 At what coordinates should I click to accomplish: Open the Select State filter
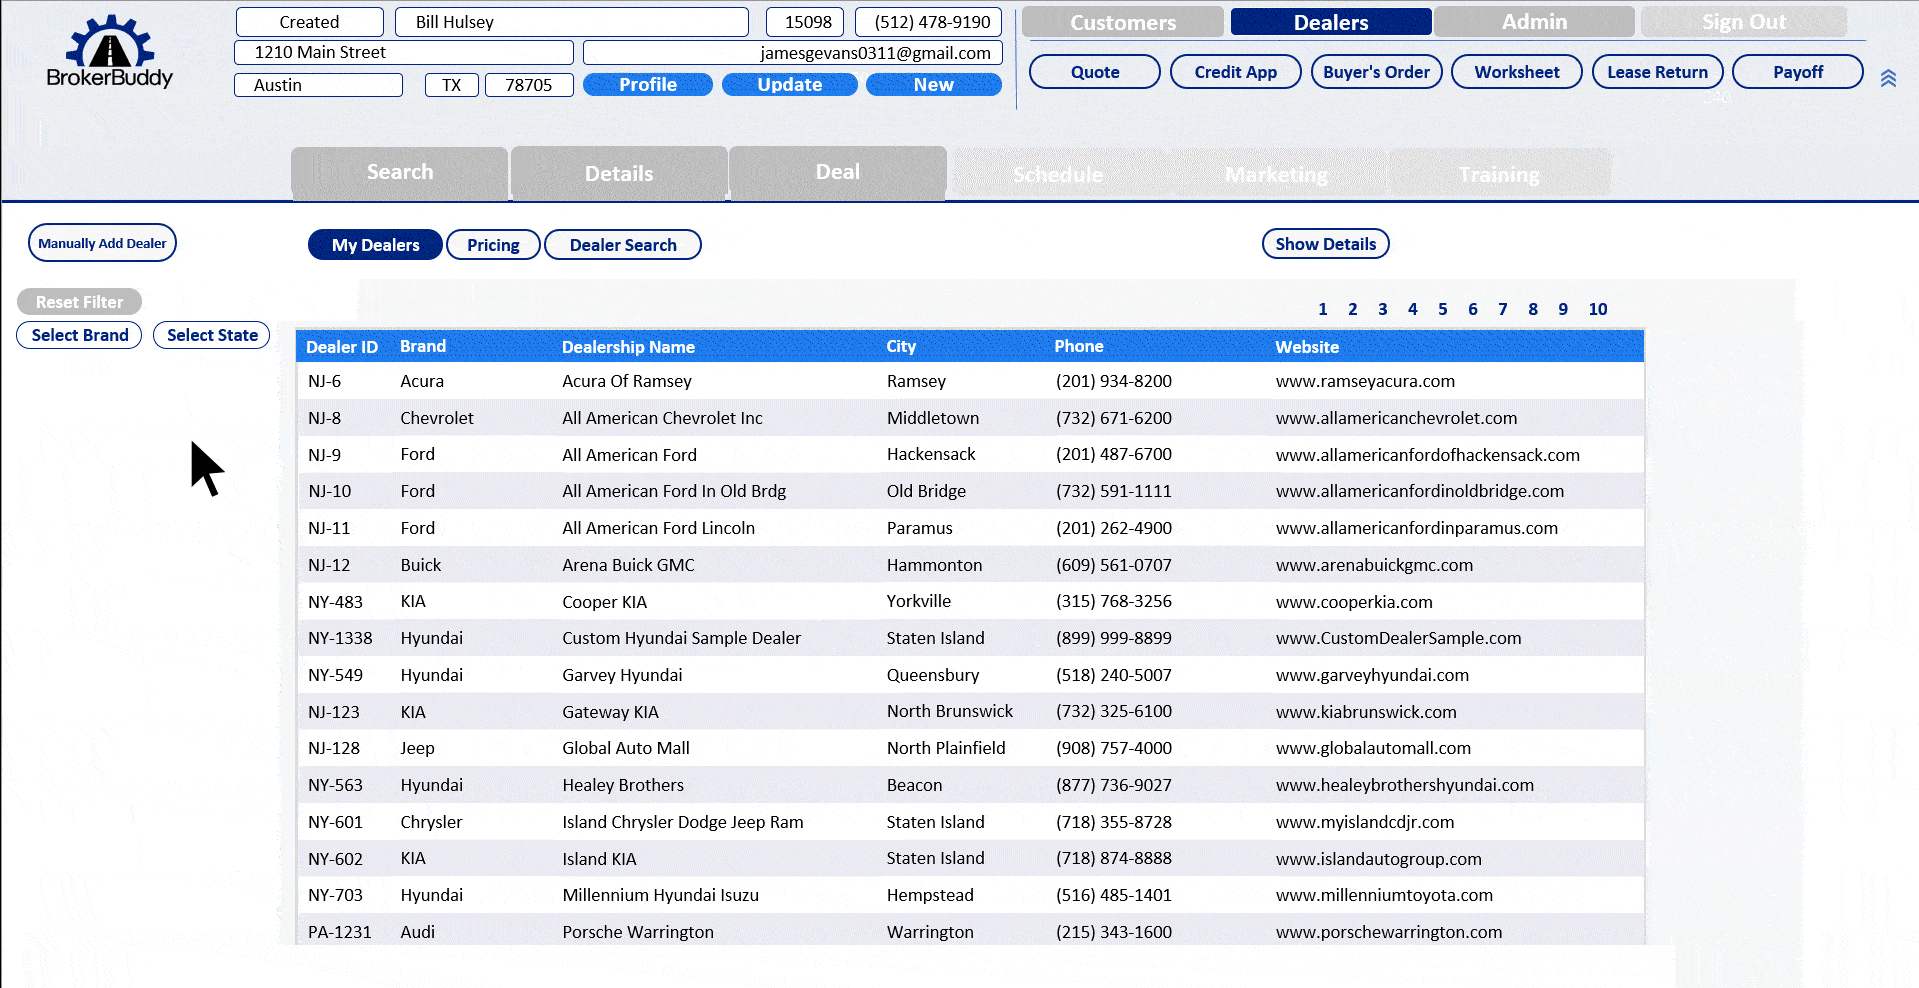point(212,335)
